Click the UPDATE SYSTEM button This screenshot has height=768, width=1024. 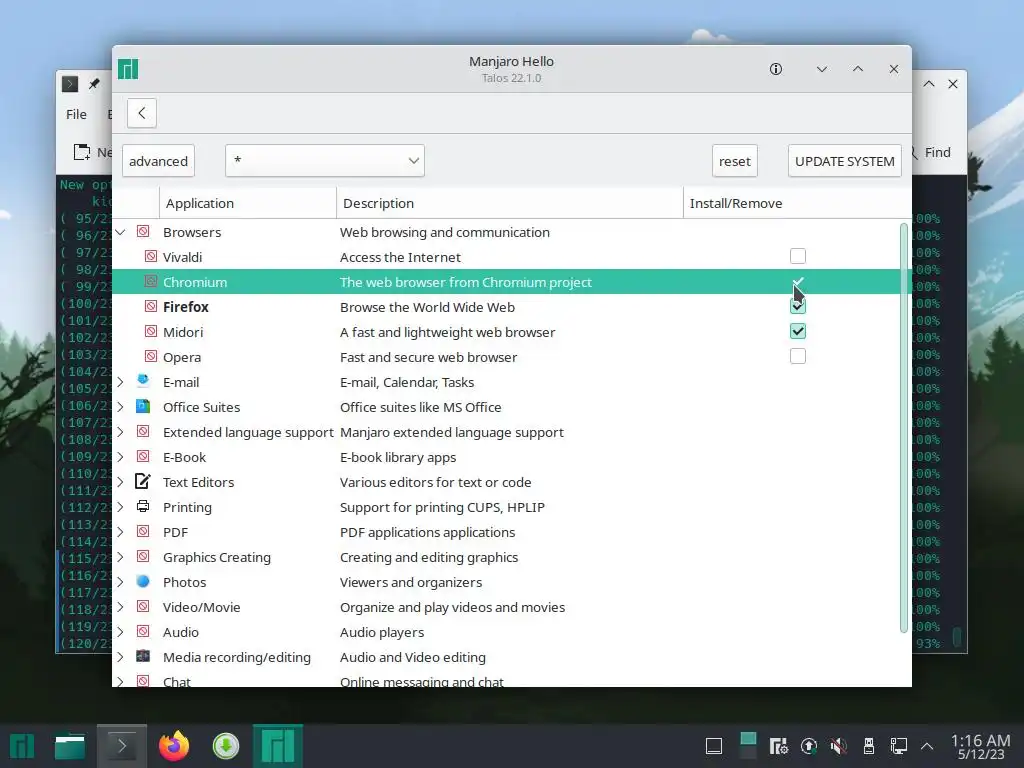(x=844, y=161)
